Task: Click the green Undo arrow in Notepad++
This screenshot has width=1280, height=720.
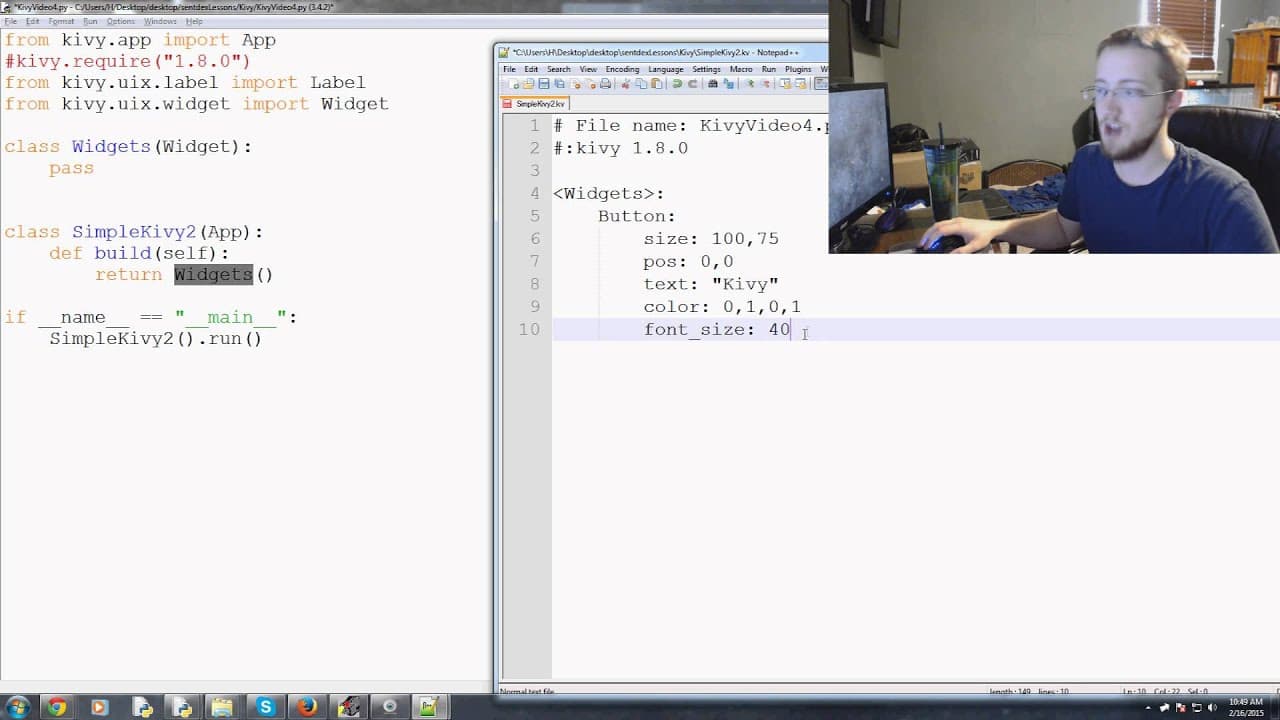Action: (677, 84)
